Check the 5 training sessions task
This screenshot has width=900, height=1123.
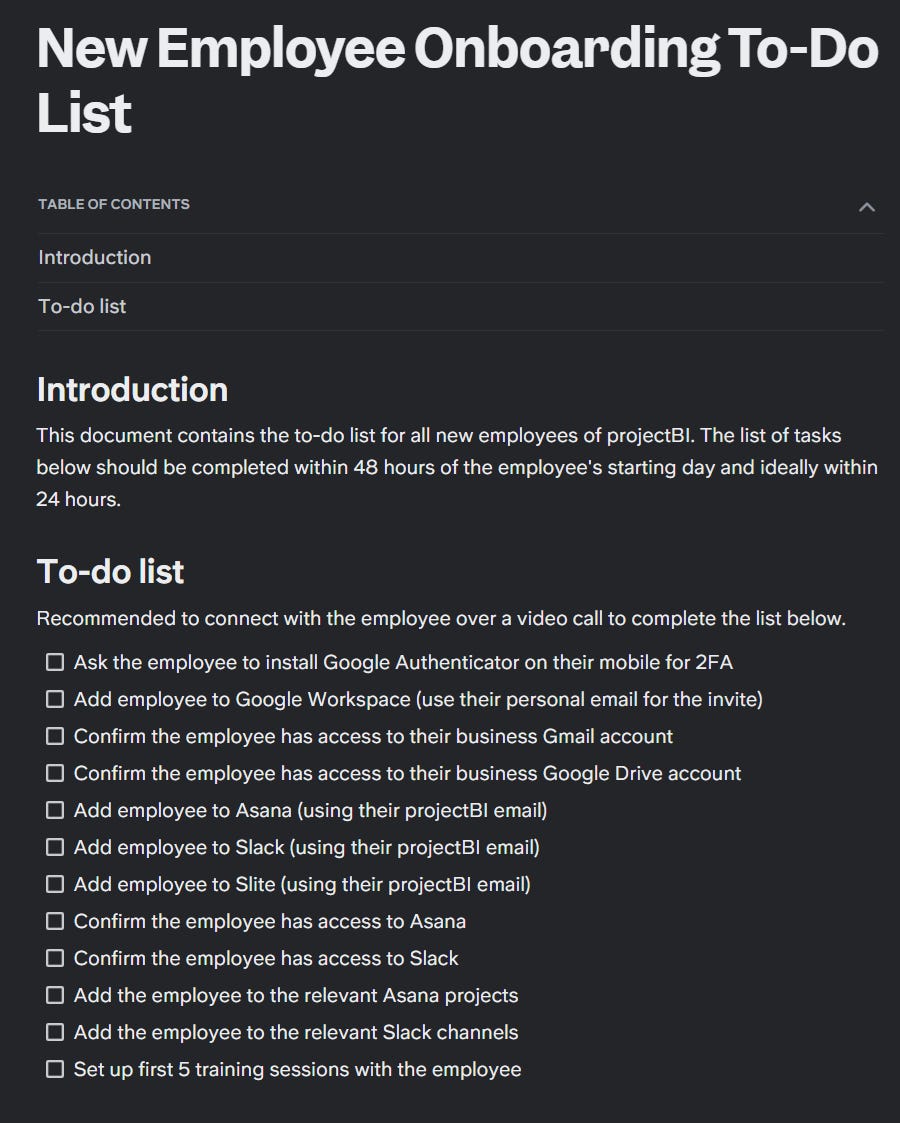55,1069
